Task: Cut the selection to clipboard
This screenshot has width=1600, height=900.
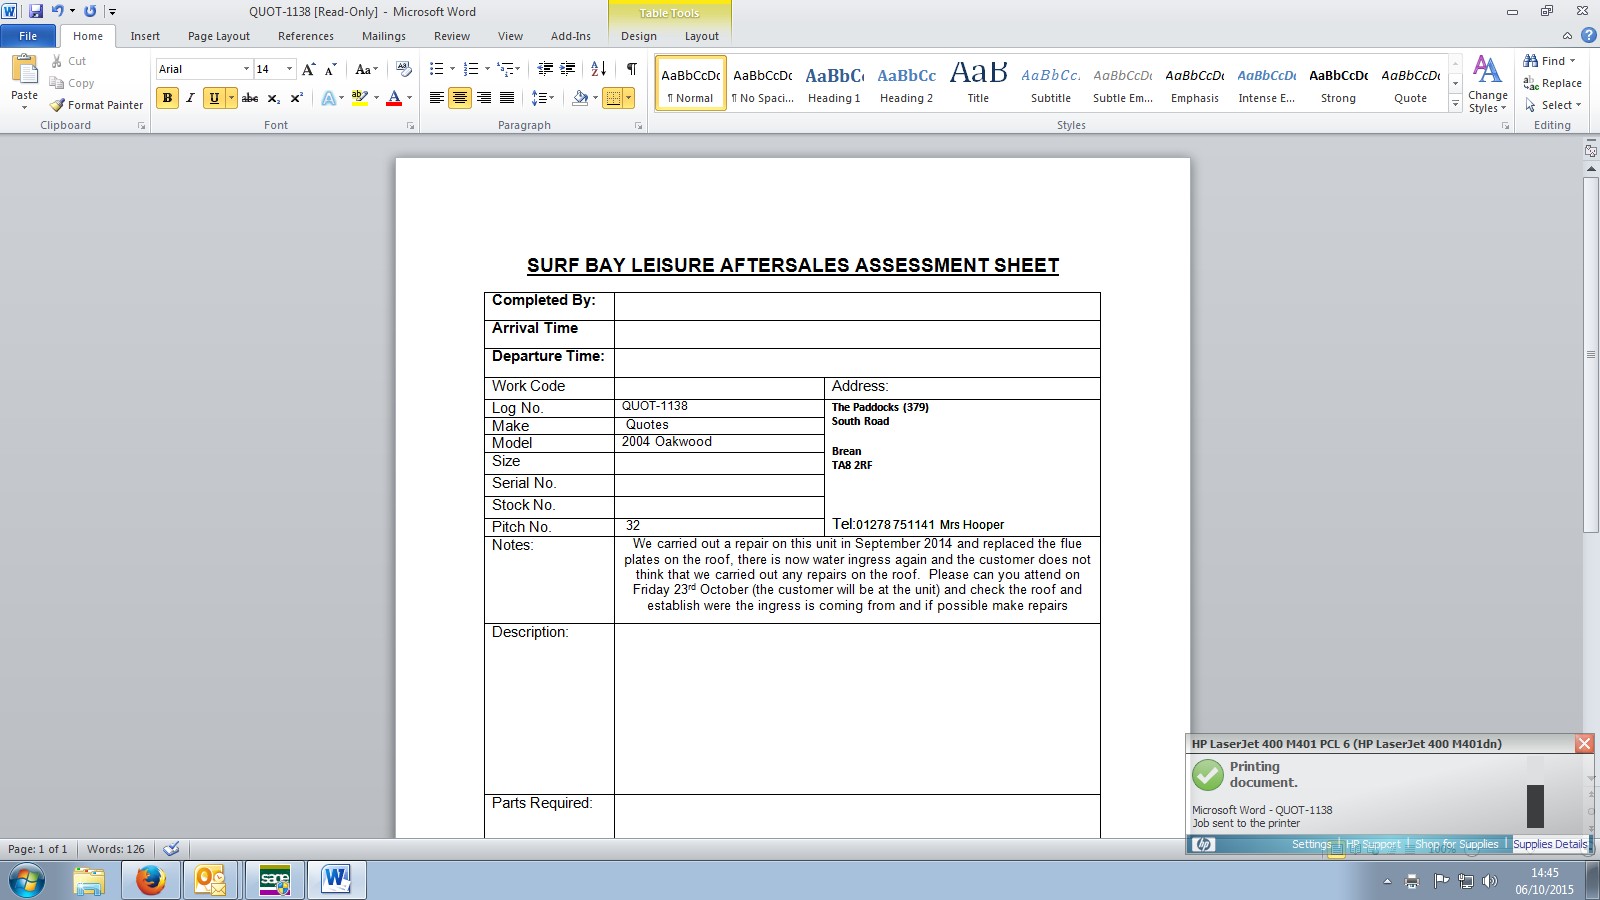Action: point(69,61)
